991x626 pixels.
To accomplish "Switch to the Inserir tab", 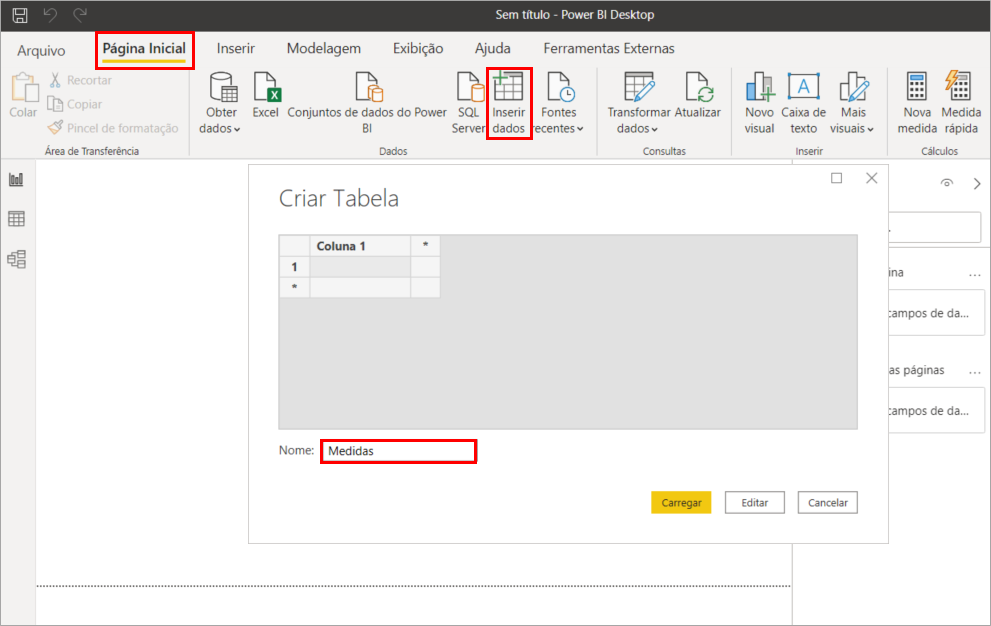I will [x=236, y=49].
